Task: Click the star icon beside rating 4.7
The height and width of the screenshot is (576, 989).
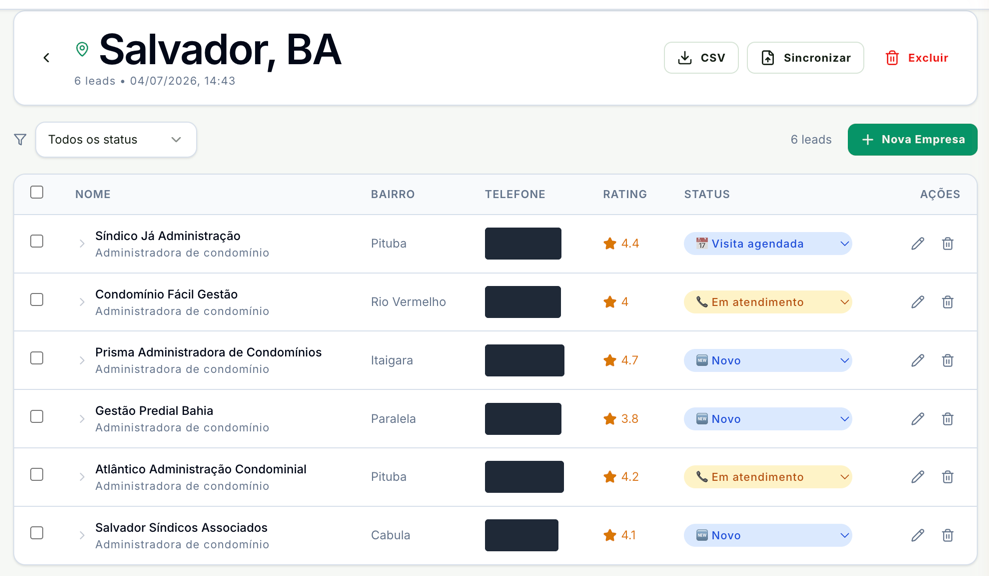Action: [609, 360]
